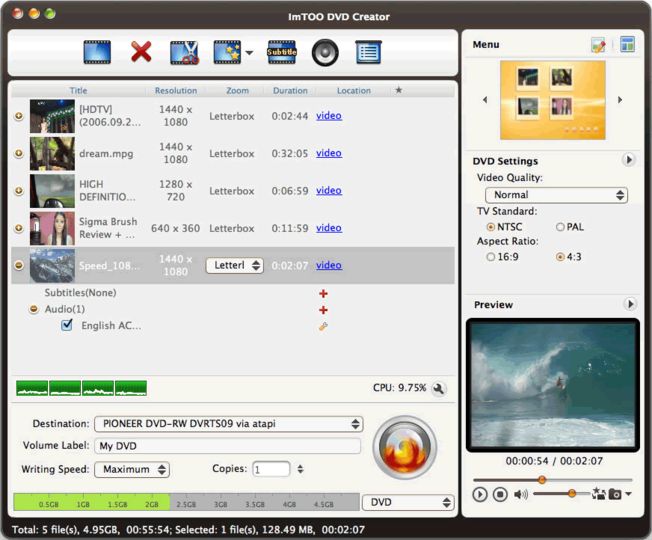652x540 pixels.
Task: Click the edit menu pencil icon
Action: [x=598, y=44]
